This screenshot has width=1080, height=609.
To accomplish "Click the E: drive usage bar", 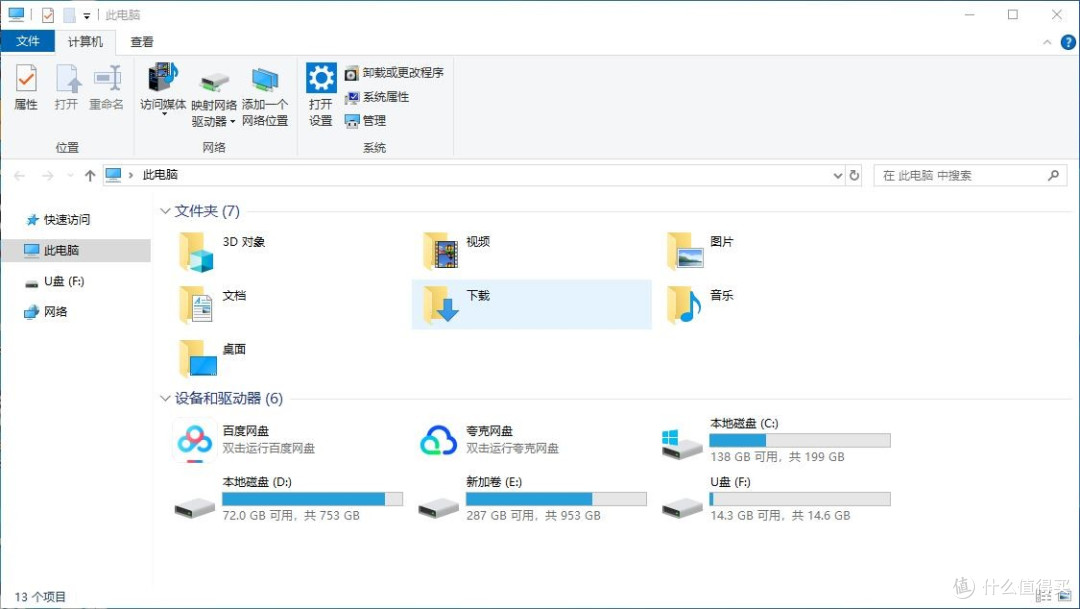I will (x=556, y=499).
